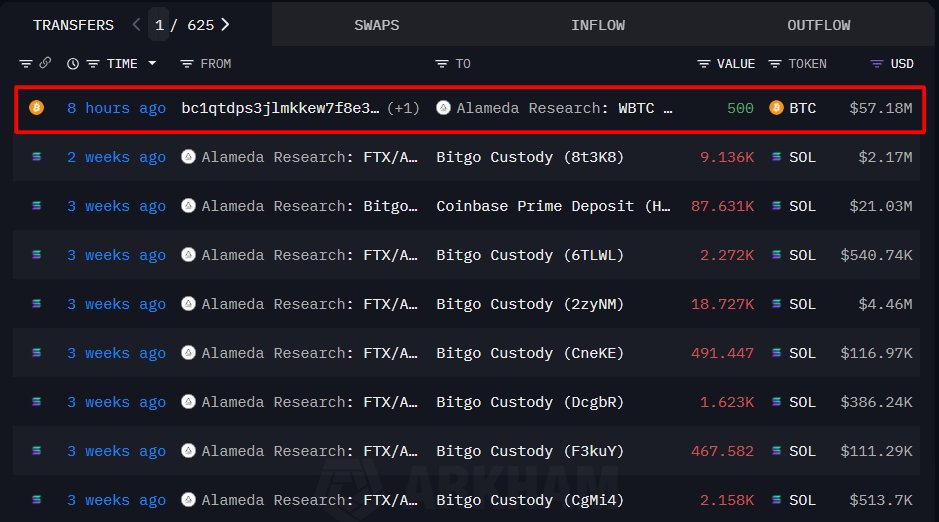Click the Alameda logo beside WBTC recipient
Image resolution: width=939 pixels, height=522 pixels.
443,108
